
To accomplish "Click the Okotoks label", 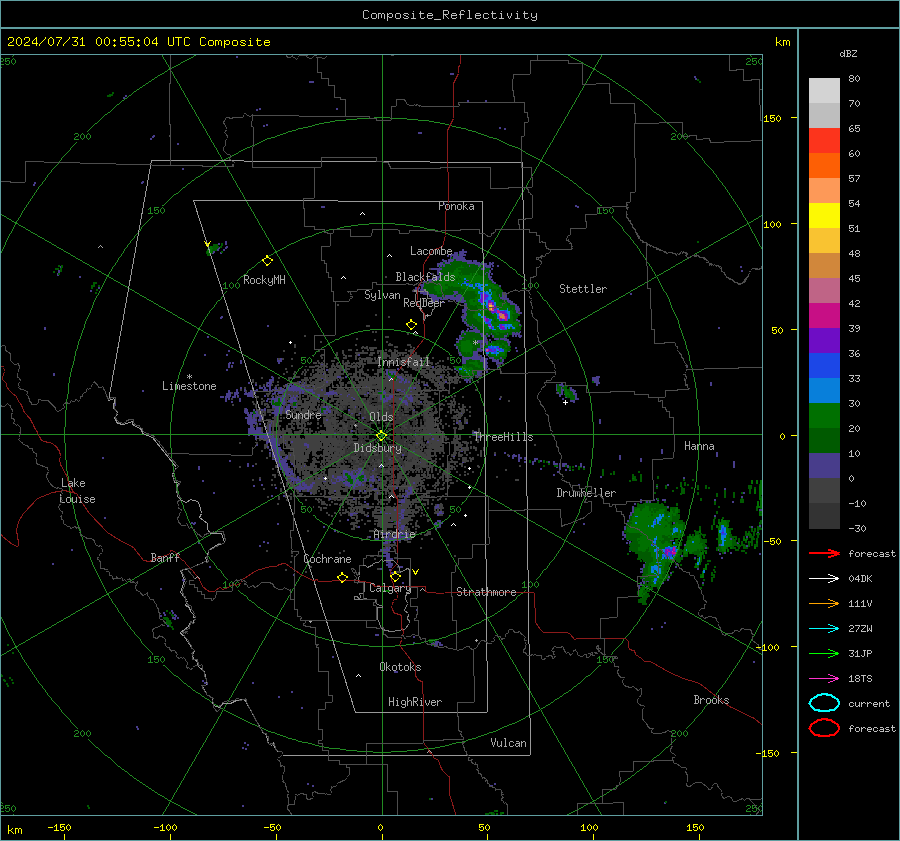I will [x=400, y=667].
